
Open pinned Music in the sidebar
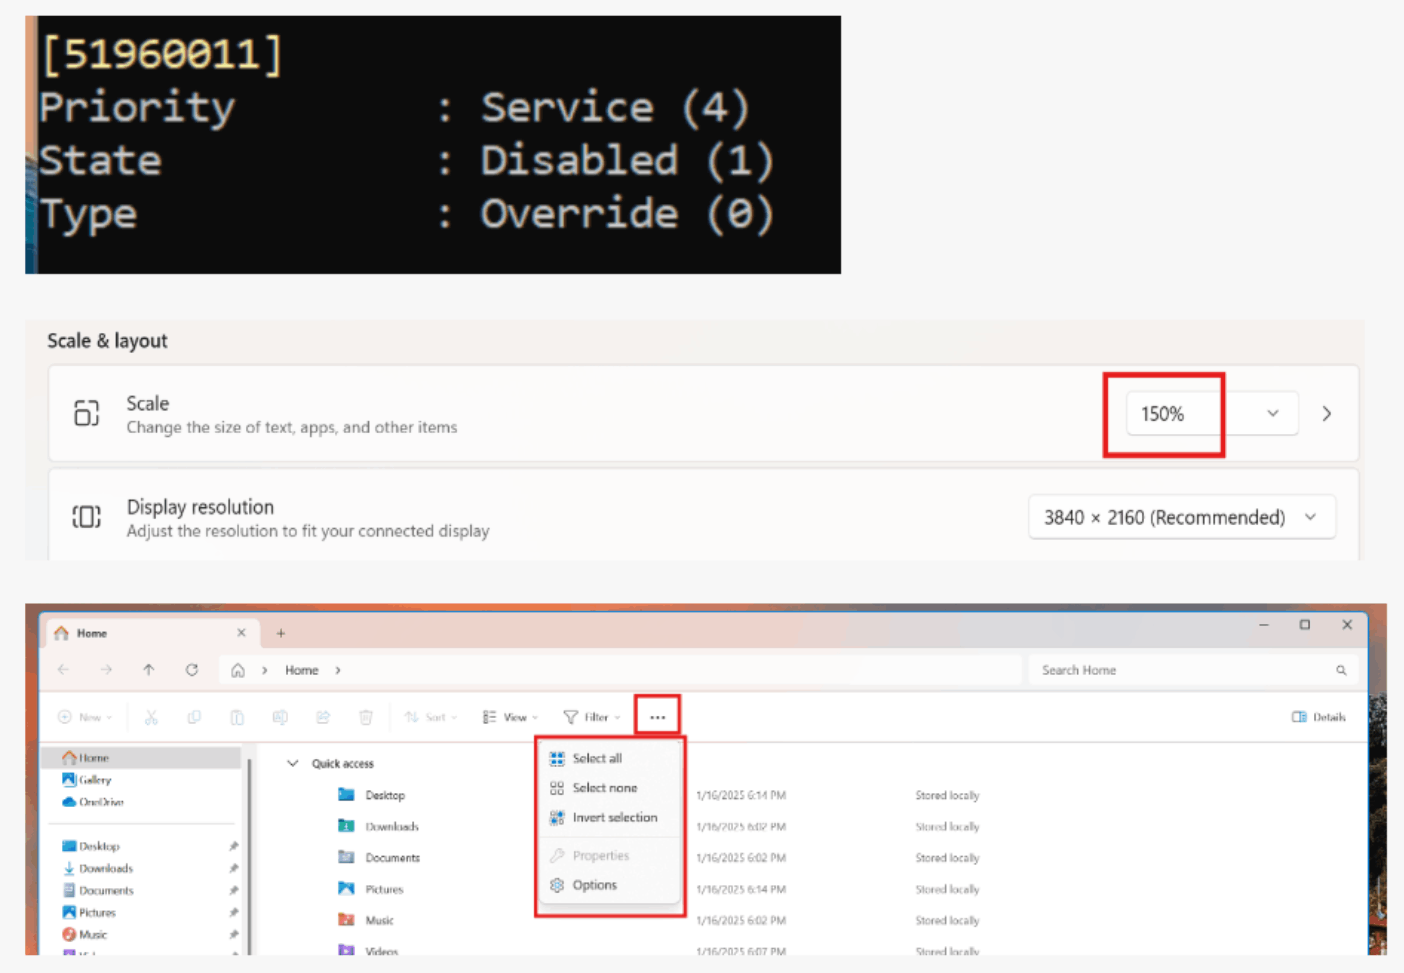click(84, 934)
